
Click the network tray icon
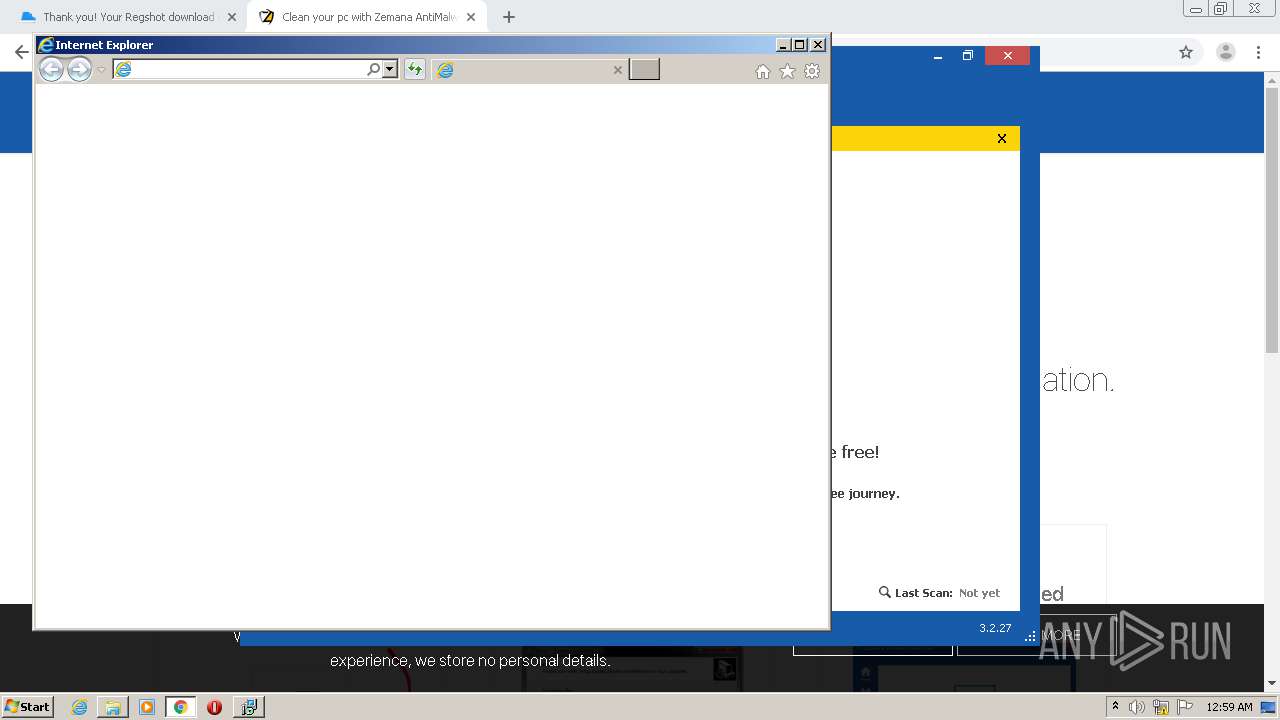(1161, 707)
